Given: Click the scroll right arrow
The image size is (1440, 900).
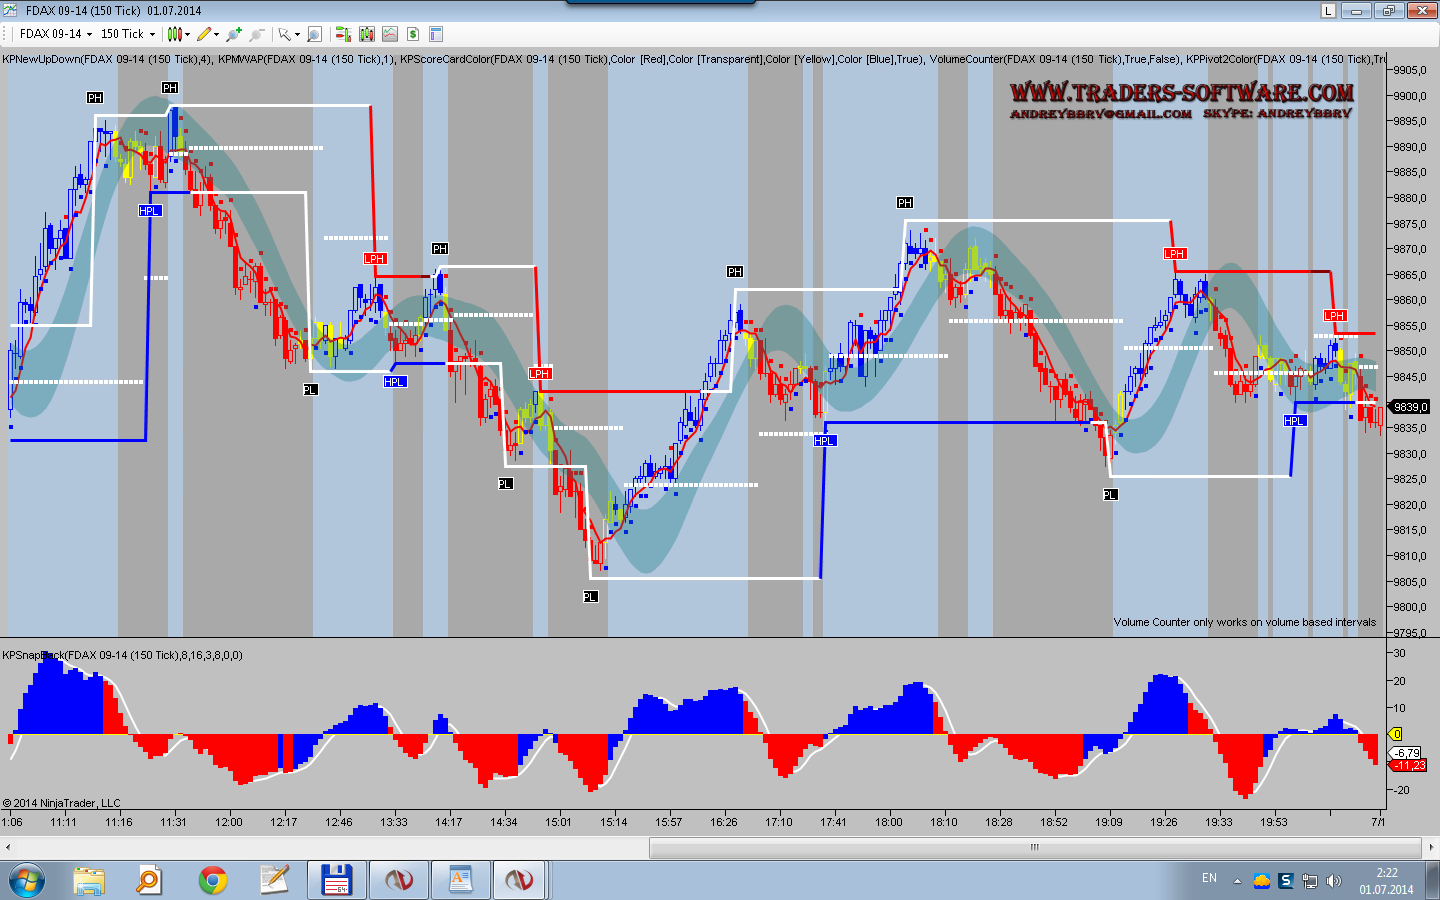Looking at the screenshot, I should click(x=1431, y=847).
